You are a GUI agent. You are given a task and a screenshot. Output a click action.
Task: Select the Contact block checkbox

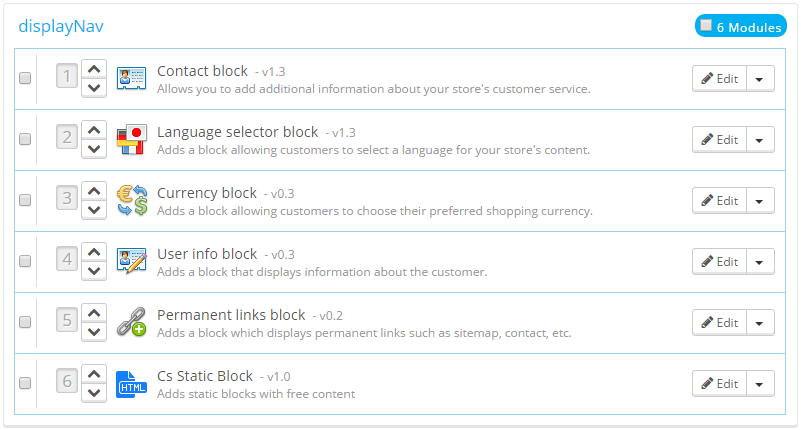point(25,79)
